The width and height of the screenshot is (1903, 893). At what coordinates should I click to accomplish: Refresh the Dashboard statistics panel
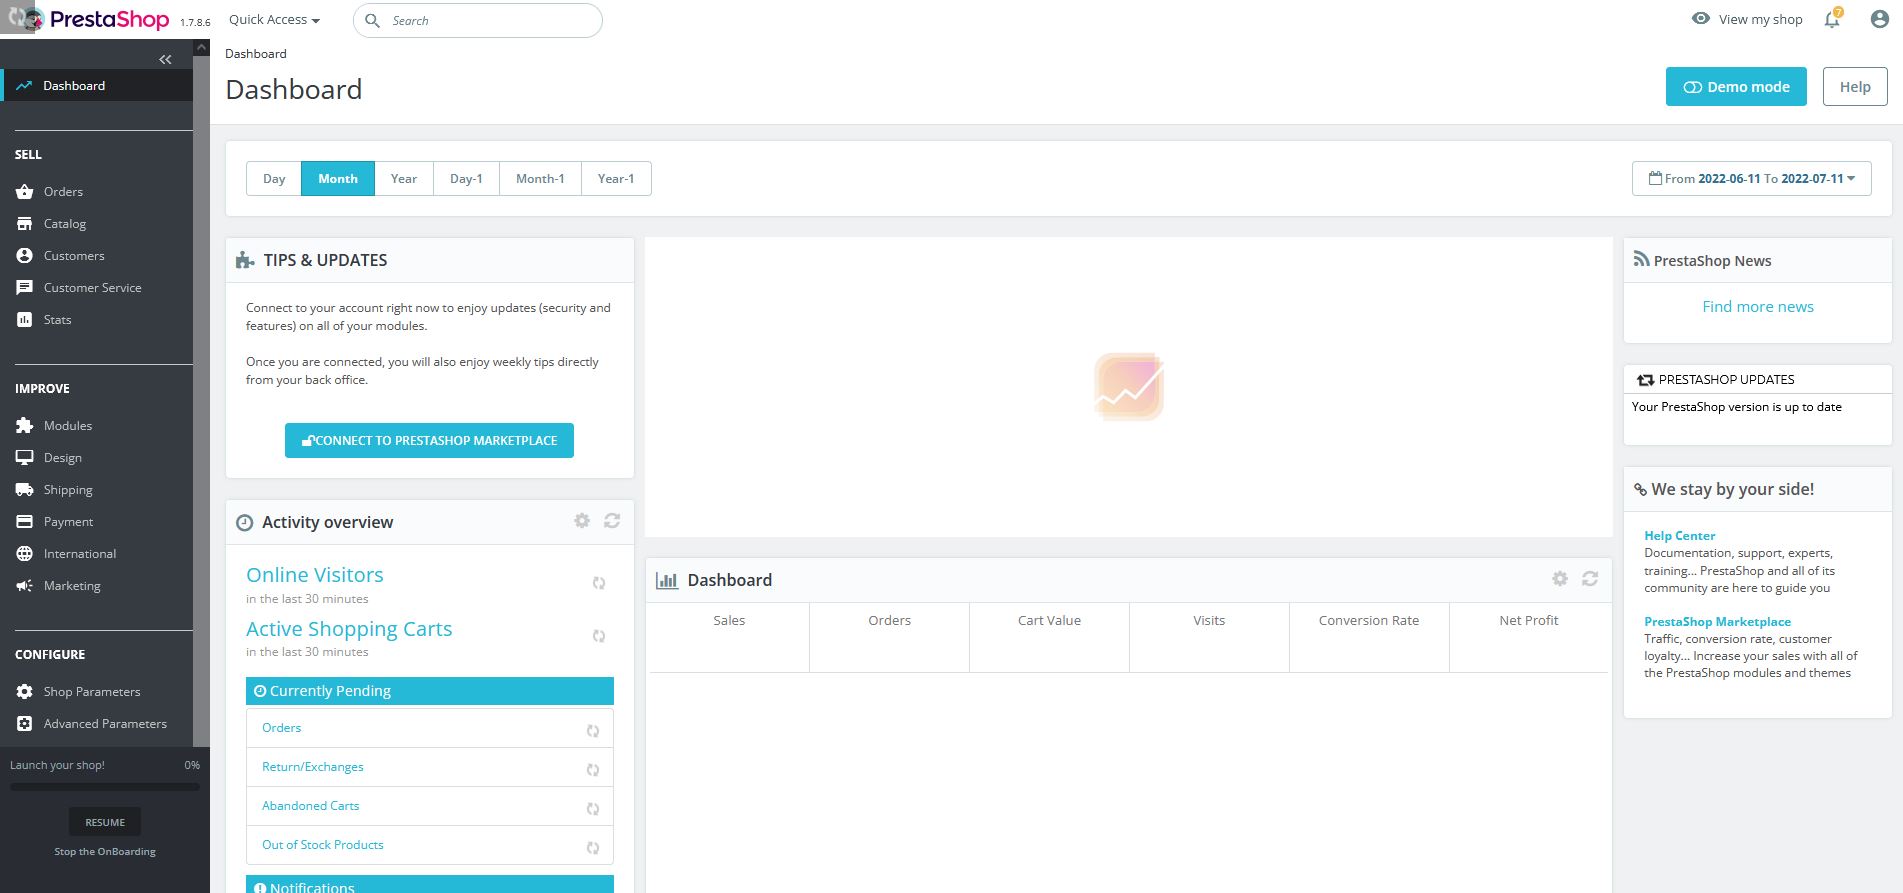1590,579
